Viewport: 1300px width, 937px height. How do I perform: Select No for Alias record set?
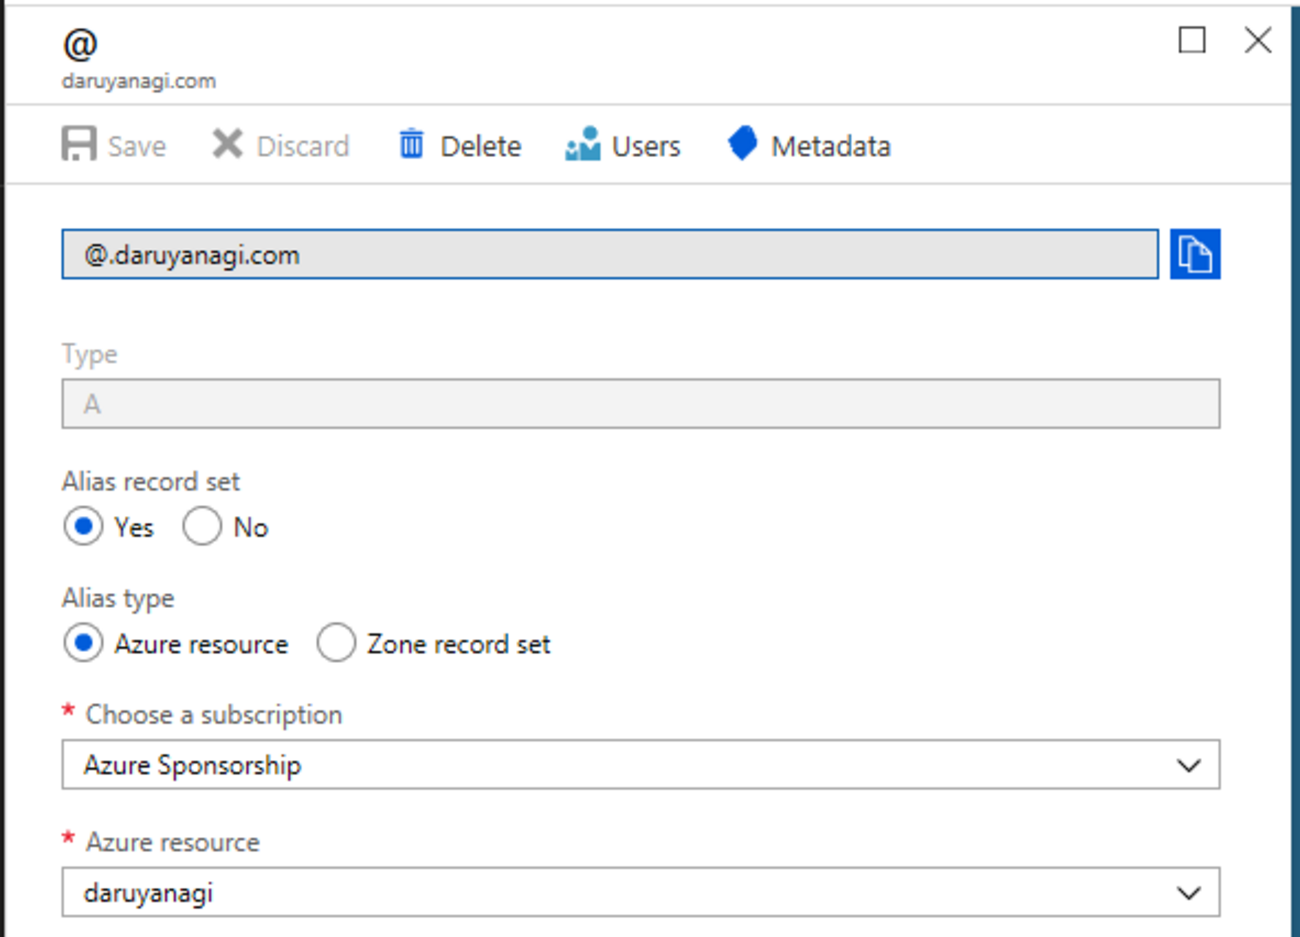coord(202,526)
